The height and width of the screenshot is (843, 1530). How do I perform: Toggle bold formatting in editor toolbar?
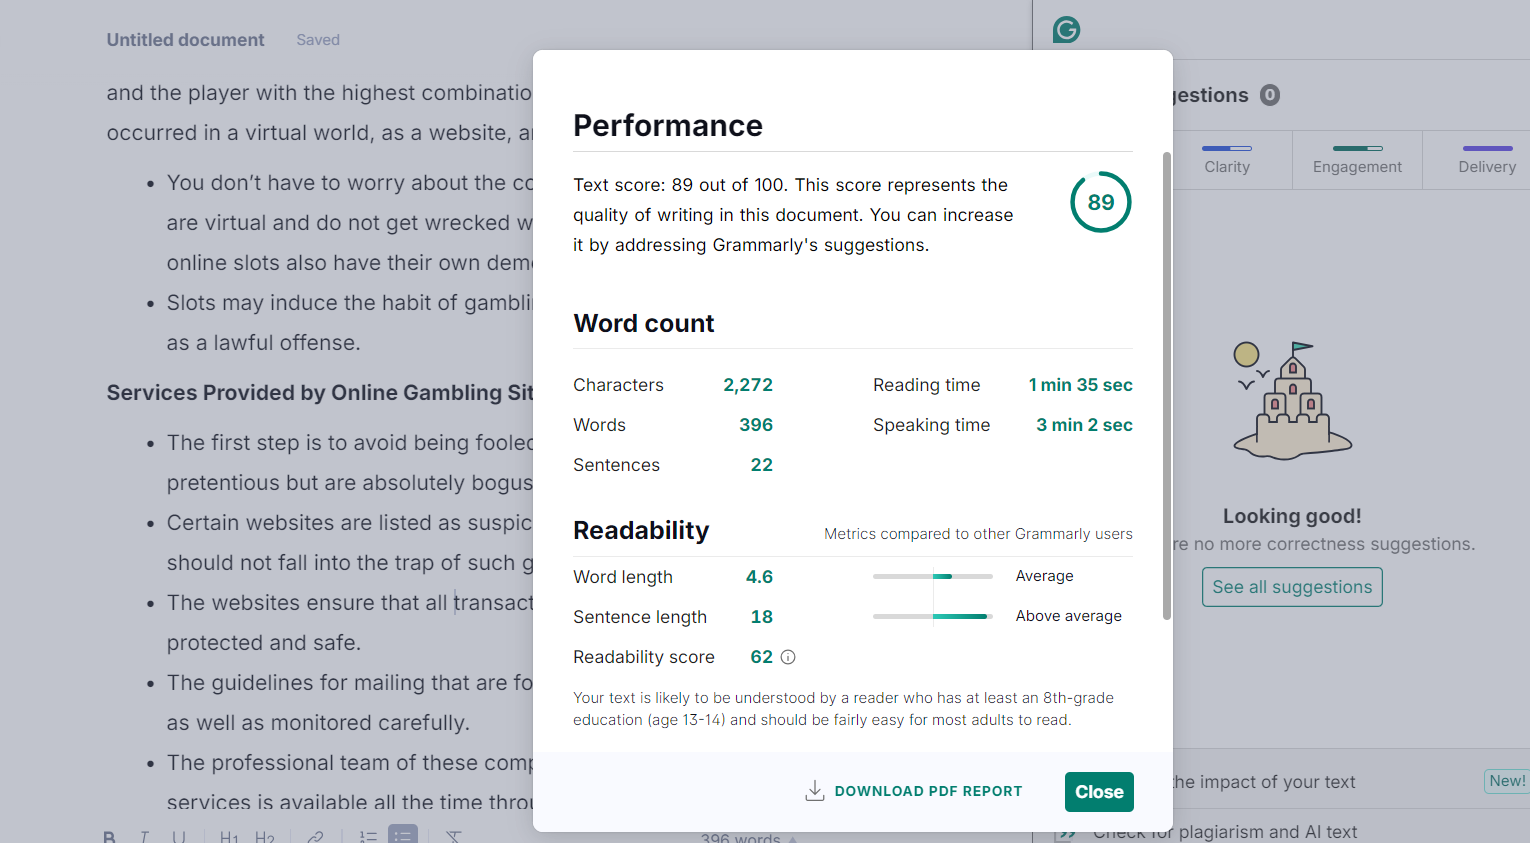(x=109, y=837)
